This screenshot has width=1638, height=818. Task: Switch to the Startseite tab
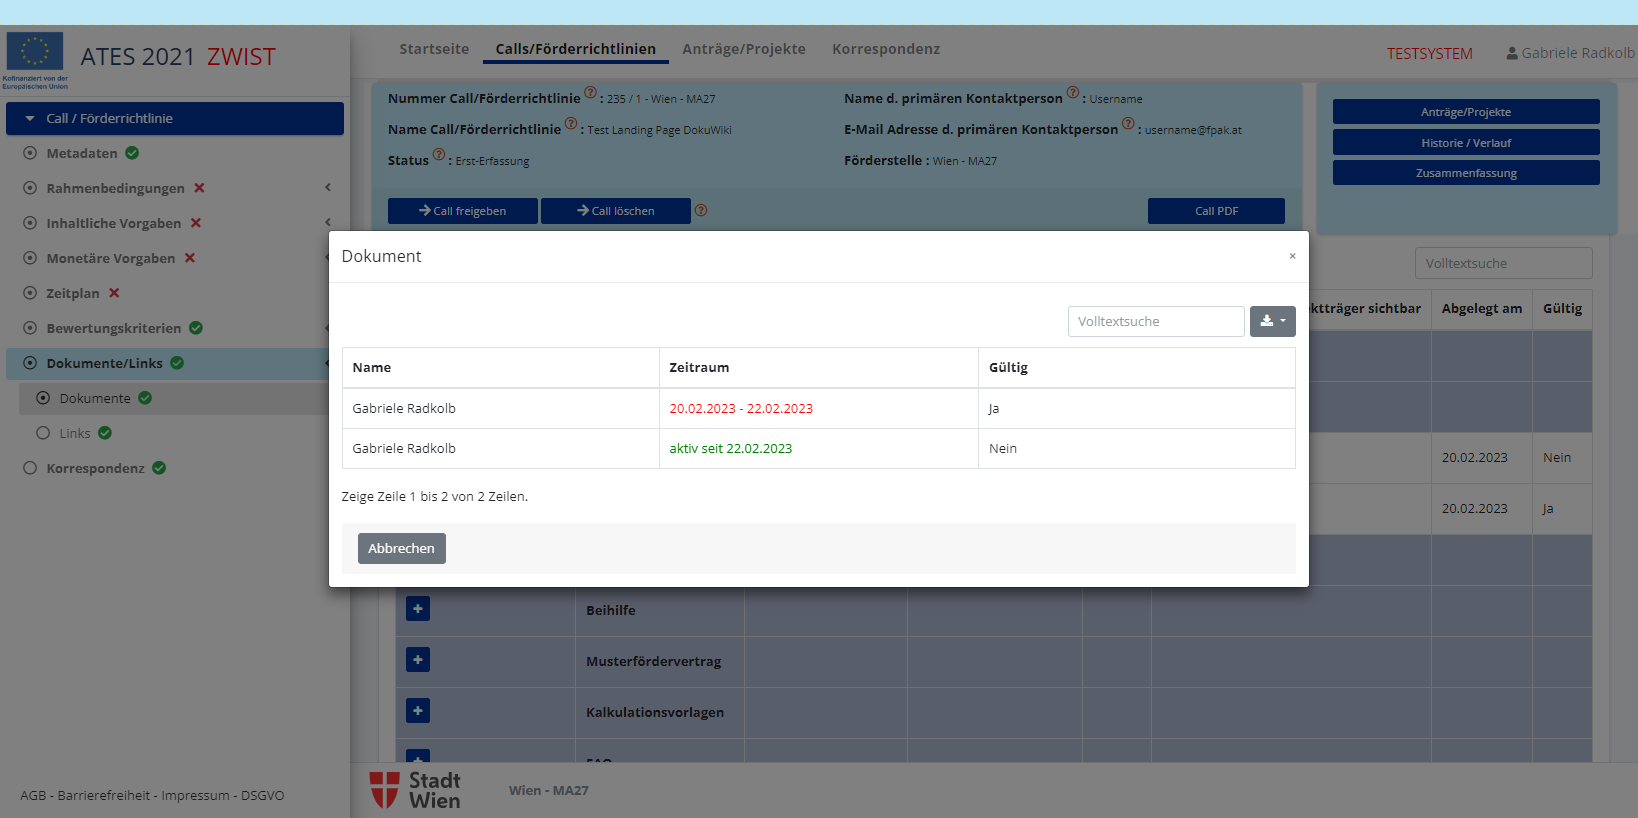(x=434, y=49)
